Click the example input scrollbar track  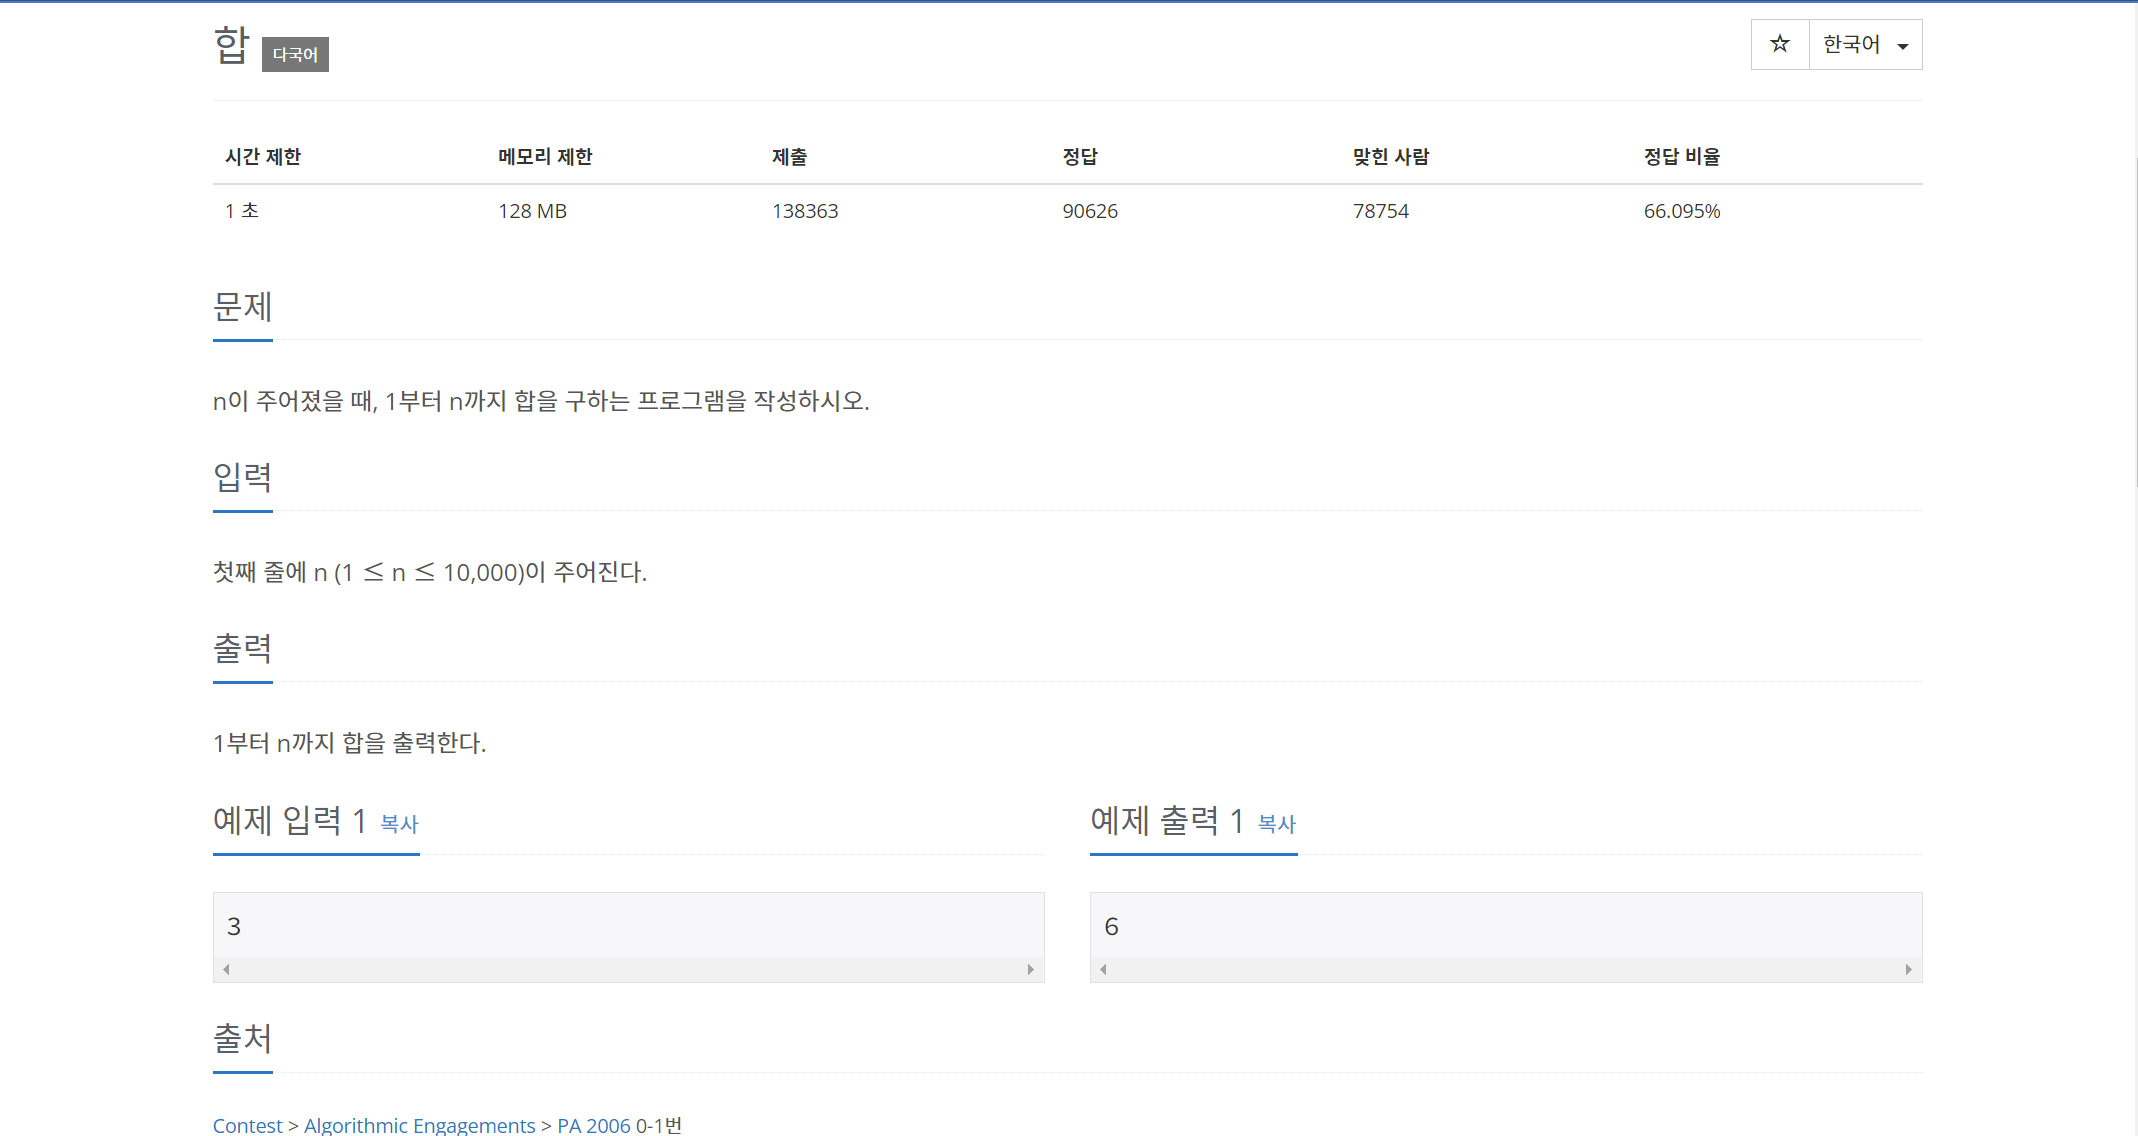(628, 969)
